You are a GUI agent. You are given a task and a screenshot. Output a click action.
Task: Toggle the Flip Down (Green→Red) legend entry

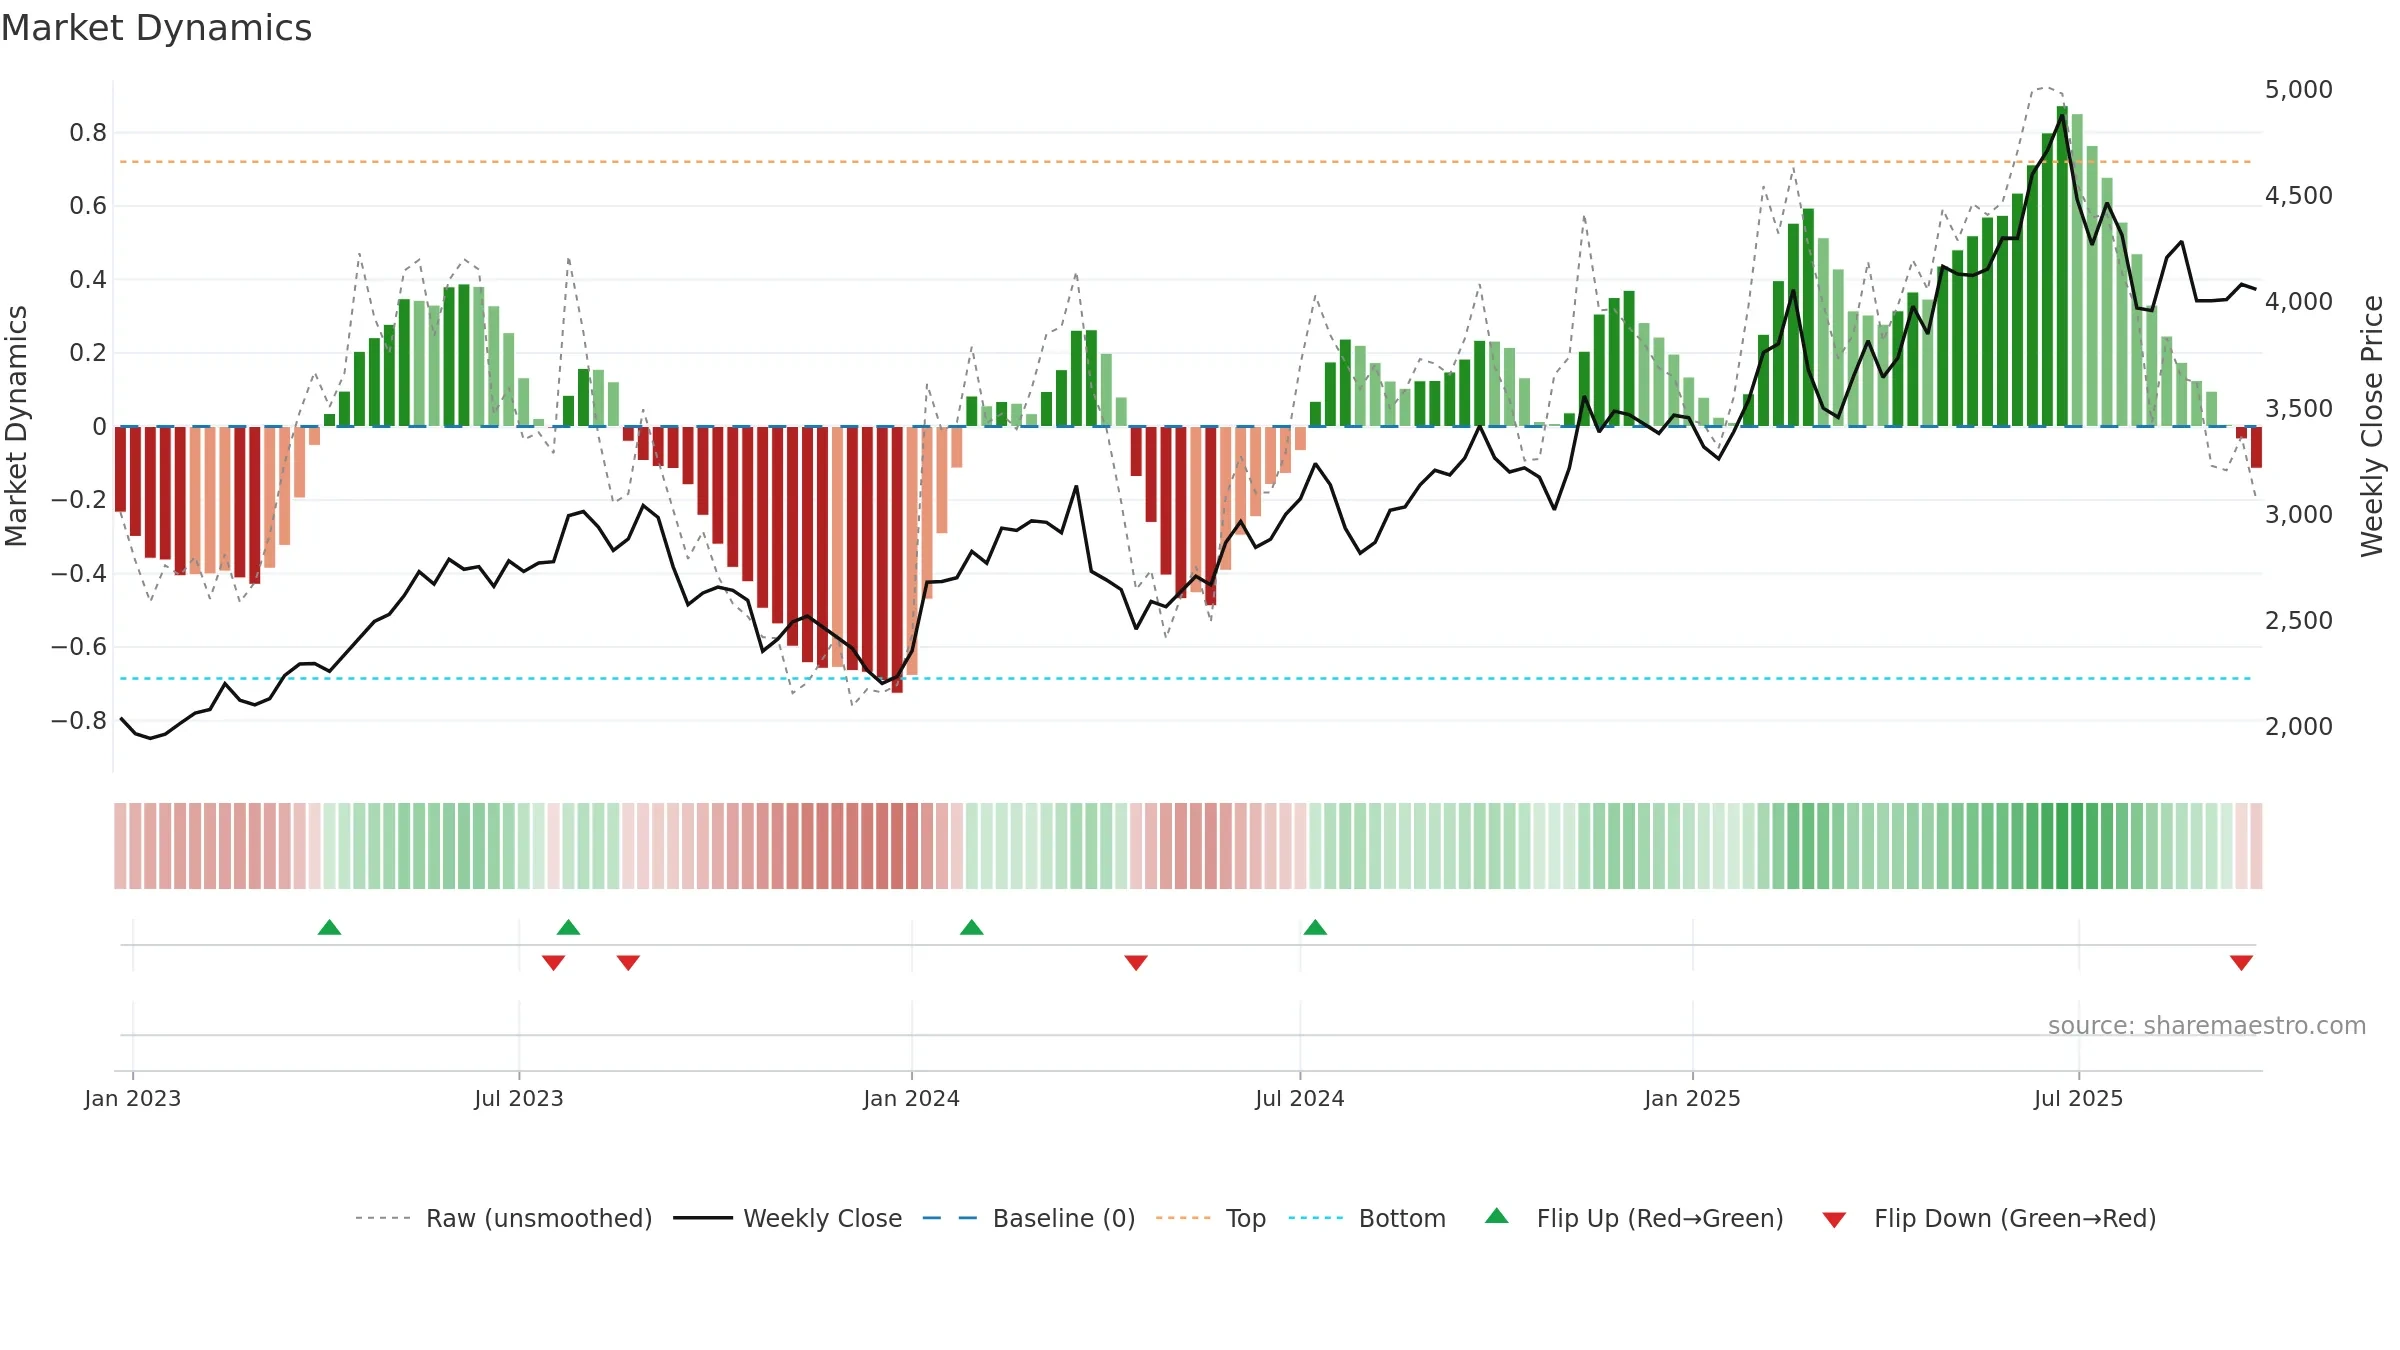[x=1989, y=1218]
